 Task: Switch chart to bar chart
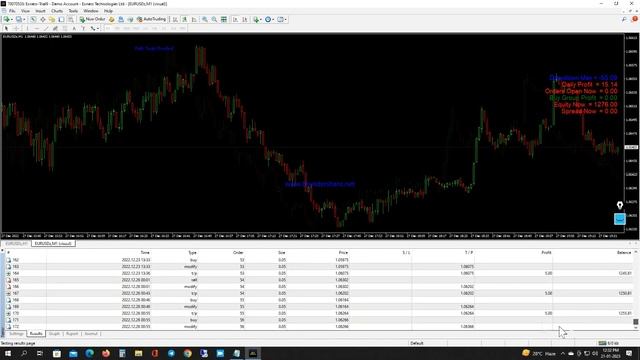[x=175, y=19]
